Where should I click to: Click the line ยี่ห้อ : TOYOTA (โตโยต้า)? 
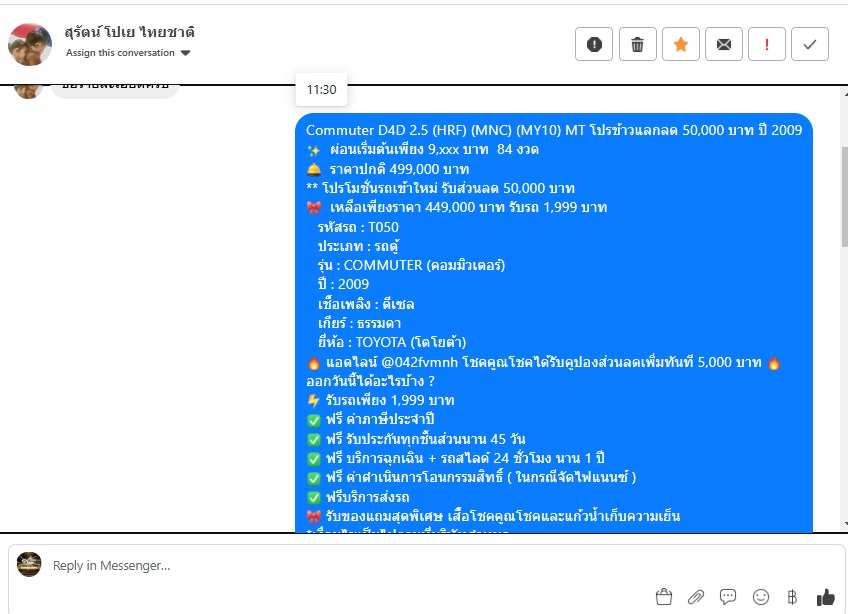pos(392,342)
